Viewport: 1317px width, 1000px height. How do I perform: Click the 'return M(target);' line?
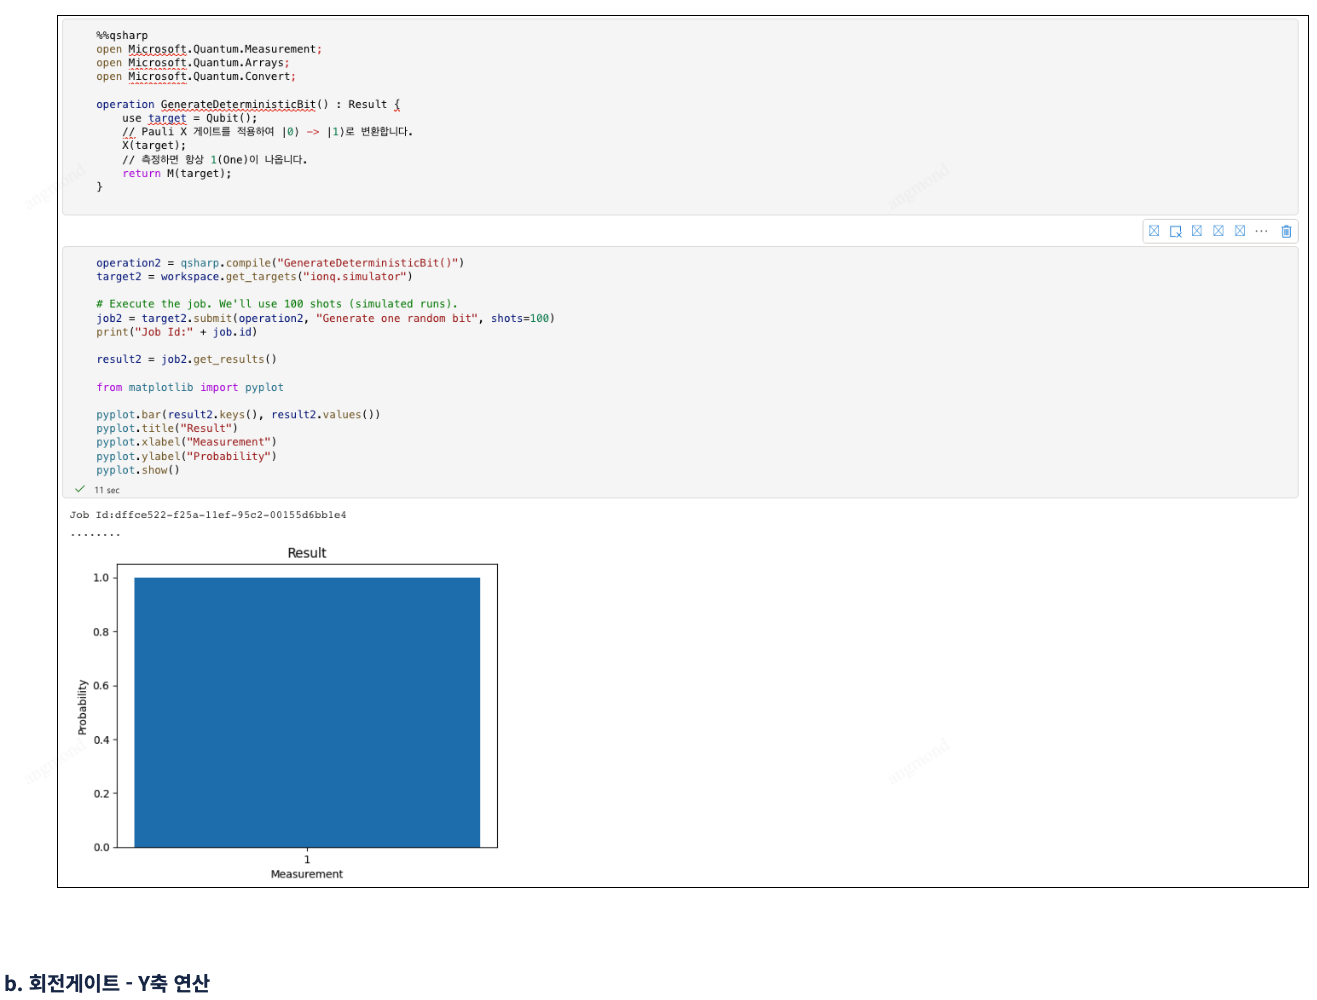pos(177,173)
